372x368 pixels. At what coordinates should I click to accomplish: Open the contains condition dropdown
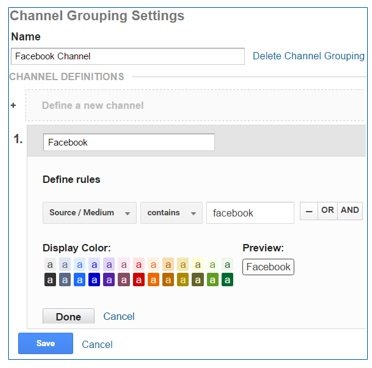(x=171, y=212)
